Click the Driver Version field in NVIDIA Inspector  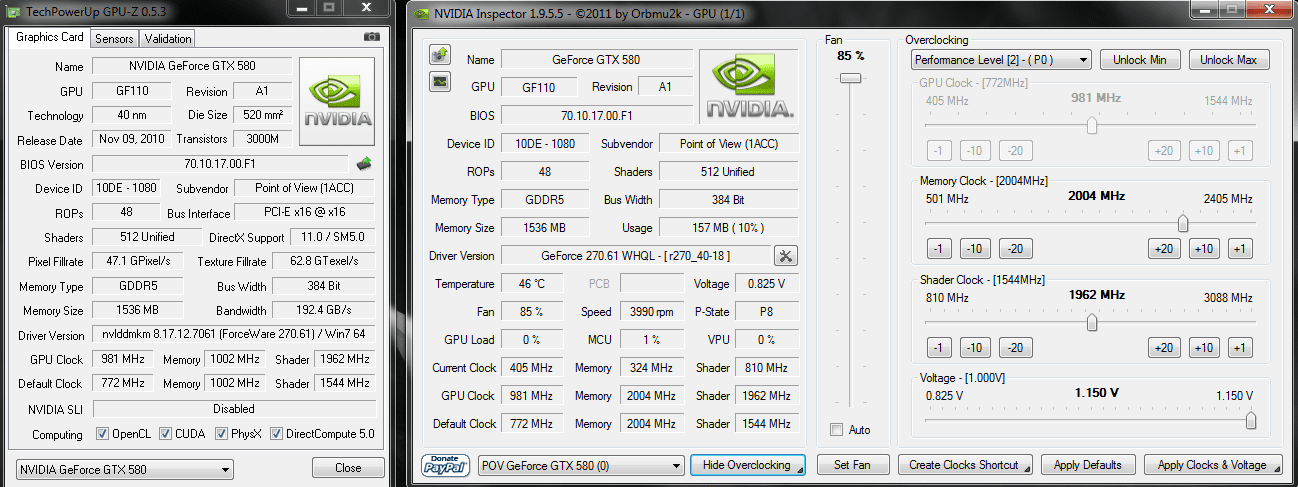tap(637, 256)
